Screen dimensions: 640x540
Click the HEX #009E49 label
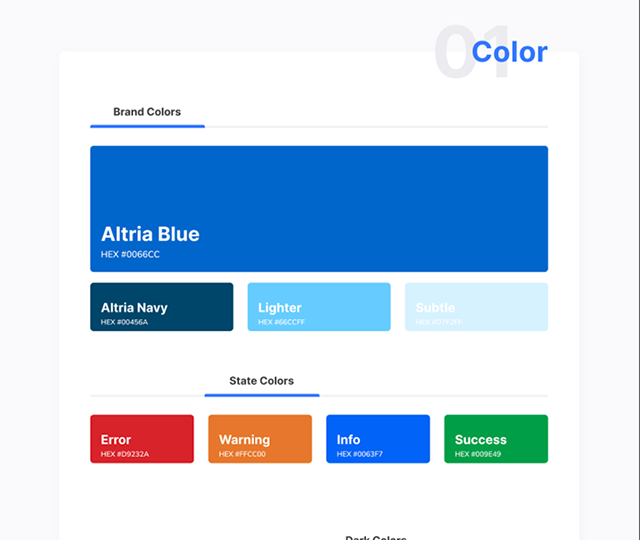pyautogui.click(x=478, y=454)
